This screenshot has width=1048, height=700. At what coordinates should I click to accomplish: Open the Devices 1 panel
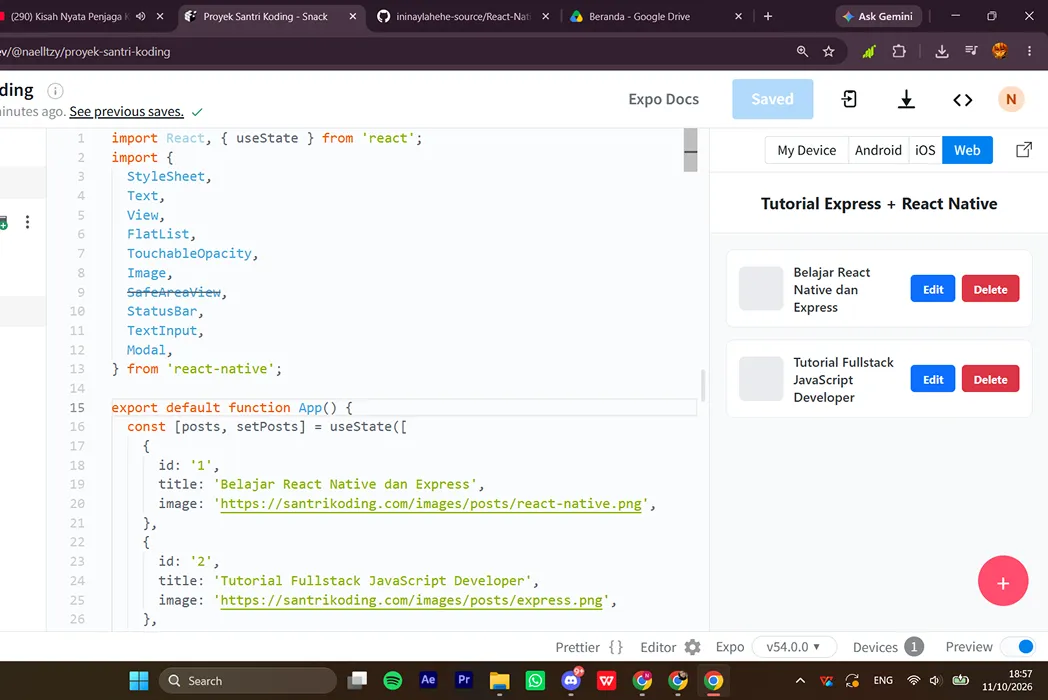point(889,647)
